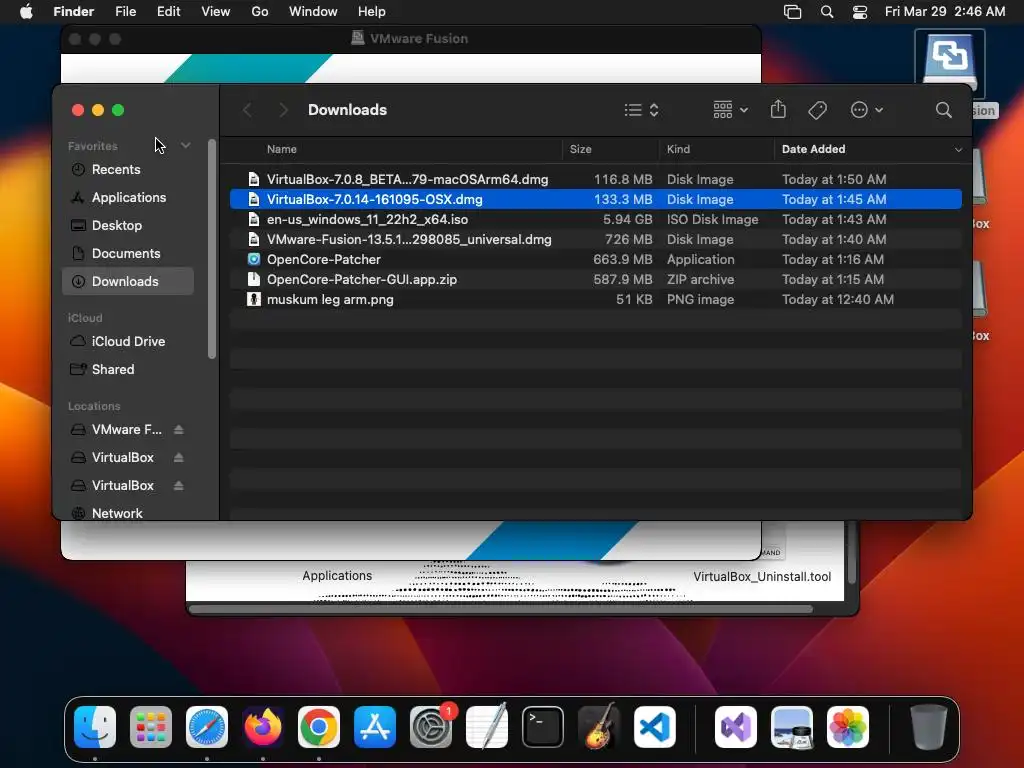This screenshot has width=1024, height=768.
Task: Open the Edit menu
Action: pyautogui.click(x=168, y=12)
